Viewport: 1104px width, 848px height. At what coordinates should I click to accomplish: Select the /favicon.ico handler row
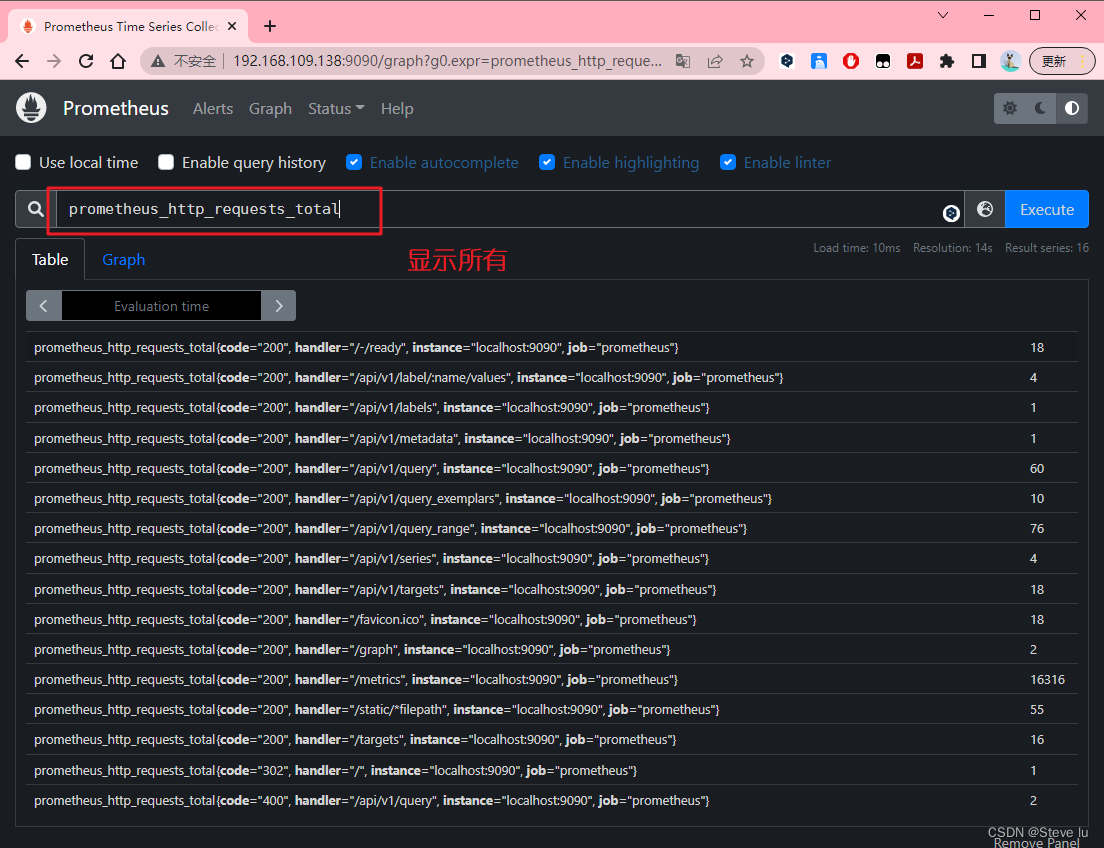point(552,619)
